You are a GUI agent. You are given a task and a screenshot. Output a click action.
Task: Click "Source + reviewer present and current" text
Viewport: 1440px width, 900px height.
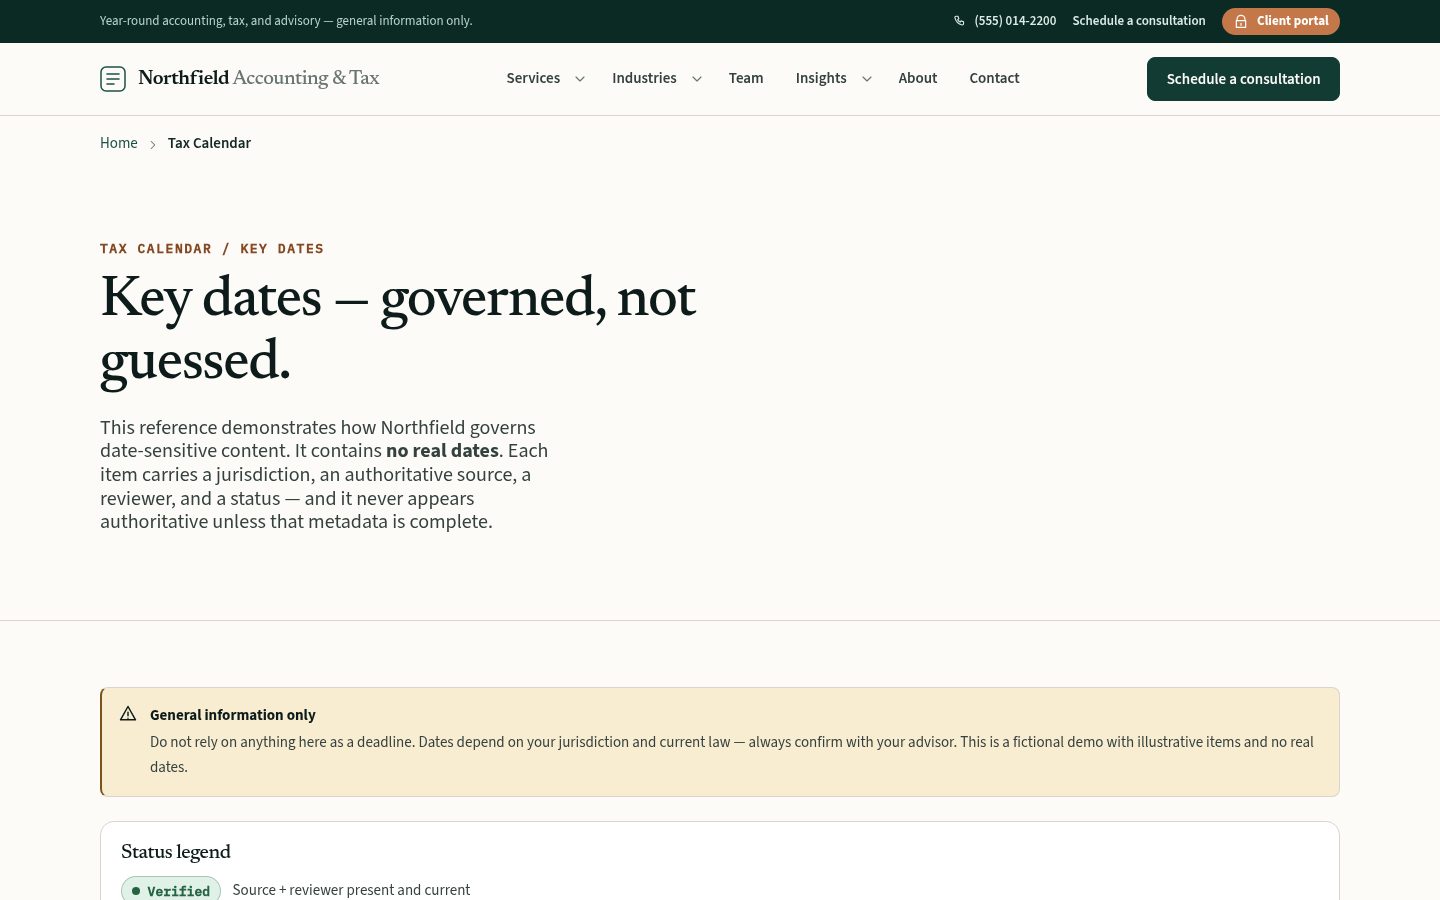click(x=351, y=890)
